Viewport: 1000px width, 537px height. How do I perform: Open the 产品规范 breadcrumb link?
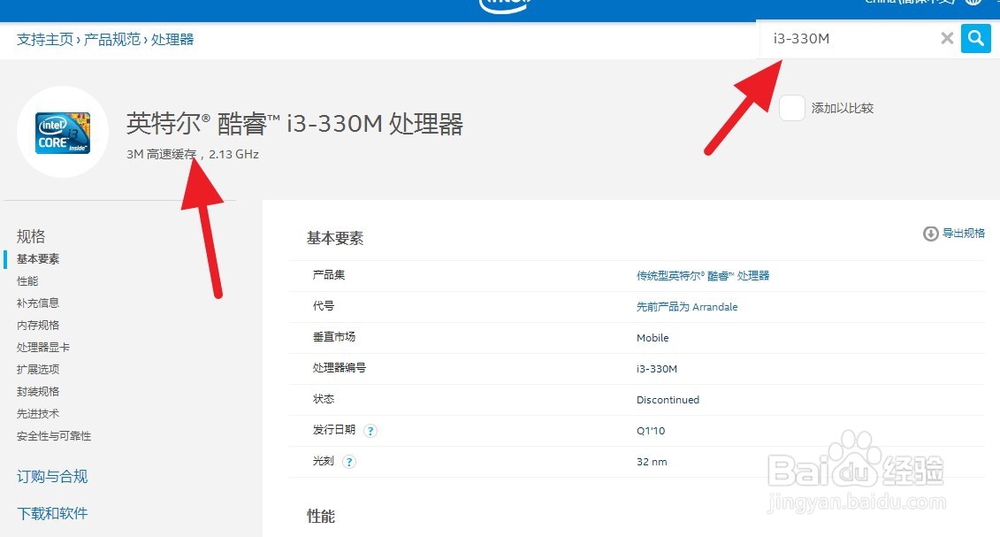coord(112,40)
